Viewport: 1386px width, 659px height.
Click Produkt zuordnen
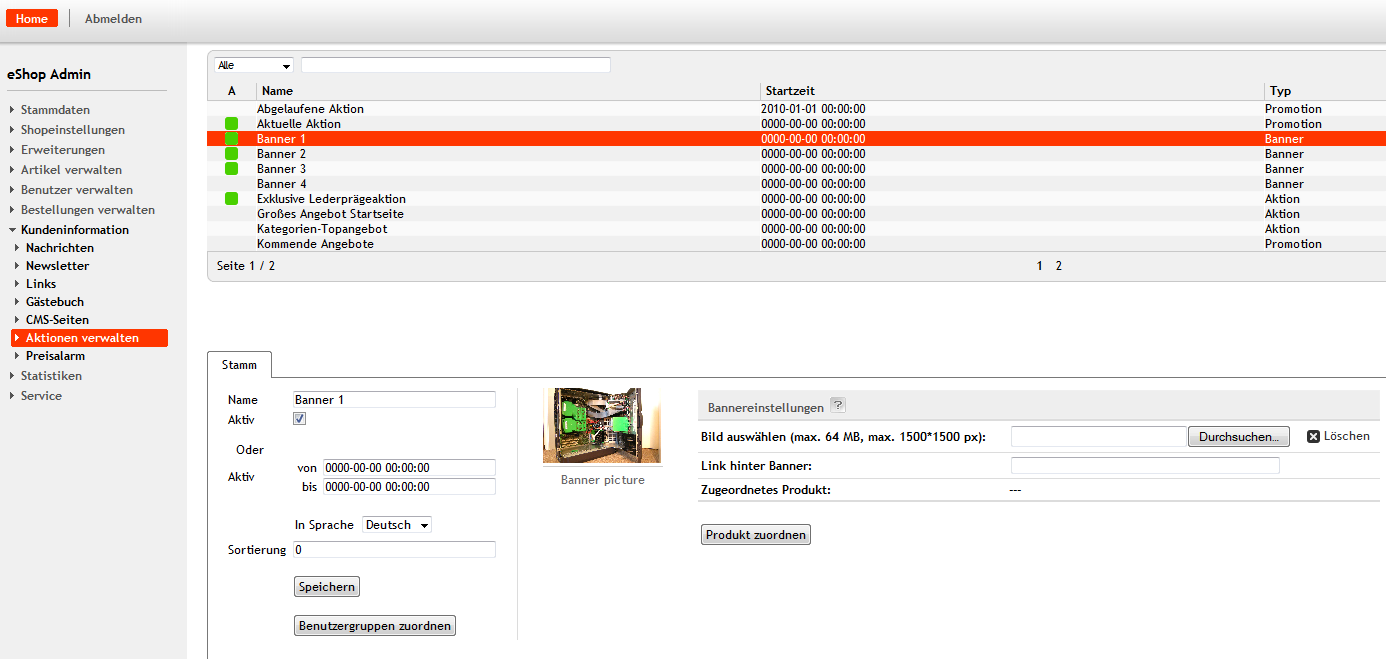click(x=755, y=534)
